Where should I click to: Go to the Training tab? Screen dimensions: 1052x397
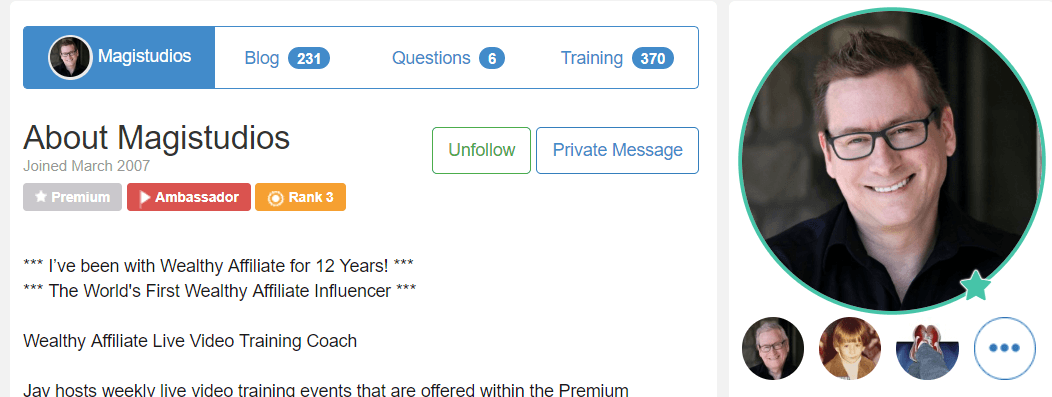coord(617,58)
